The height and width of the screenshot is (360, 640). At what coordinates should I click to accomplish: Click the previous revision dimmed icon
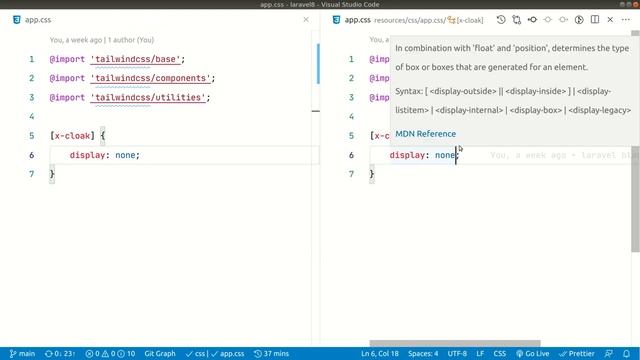point(548,20)
